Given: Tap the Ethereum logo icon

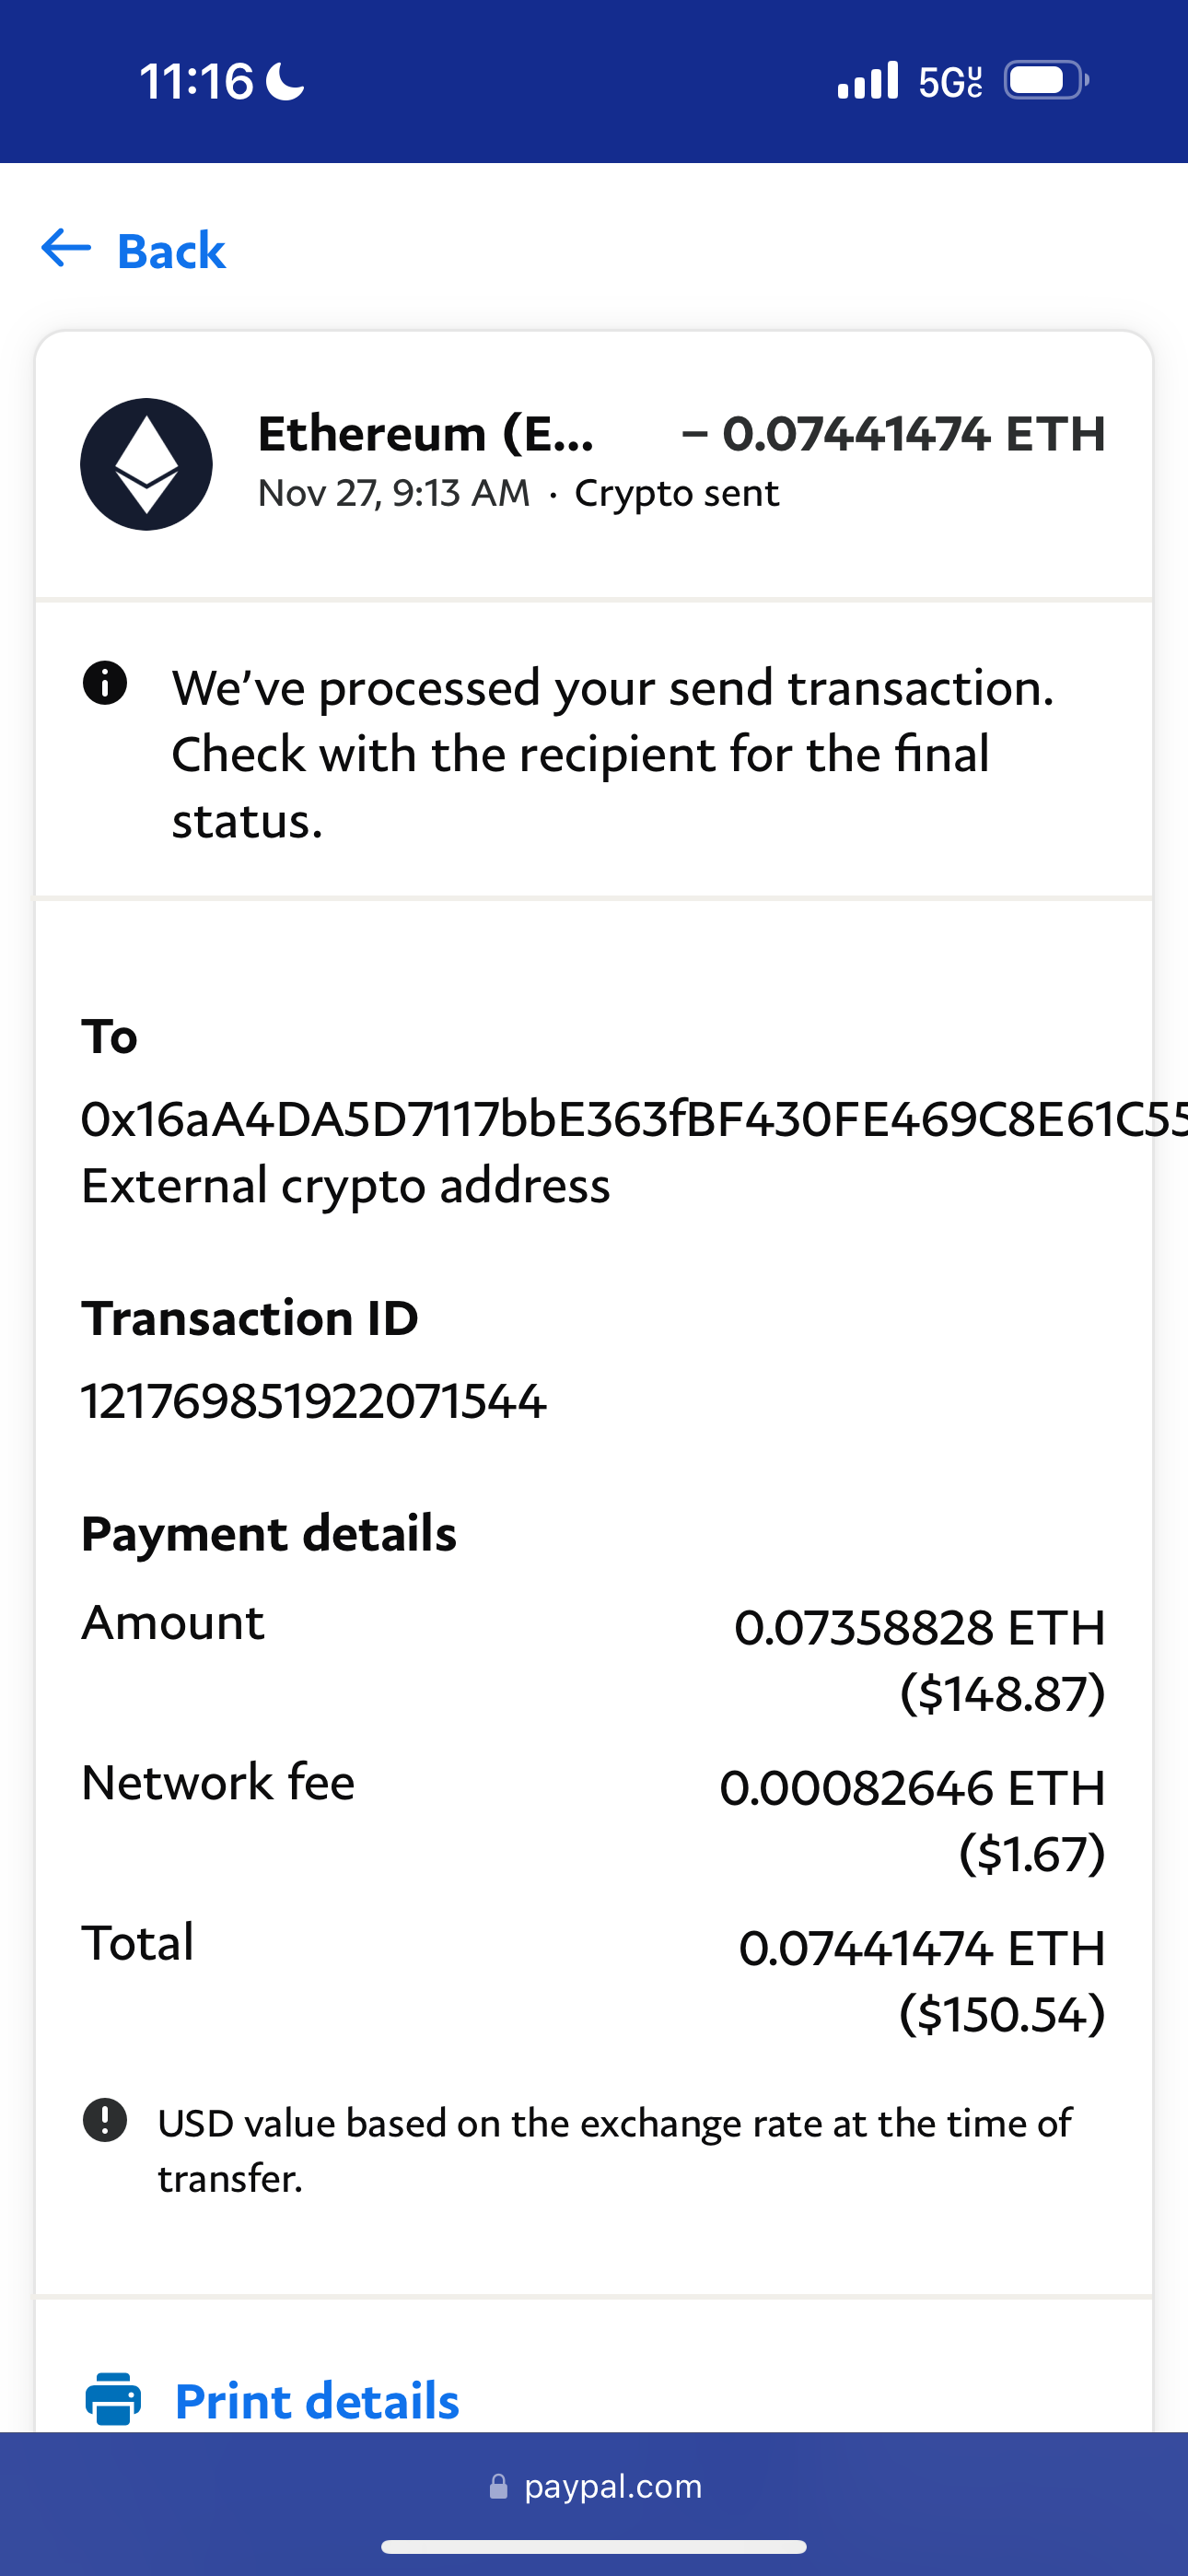Looking at the screenshot, I should [x=146, y=464].
